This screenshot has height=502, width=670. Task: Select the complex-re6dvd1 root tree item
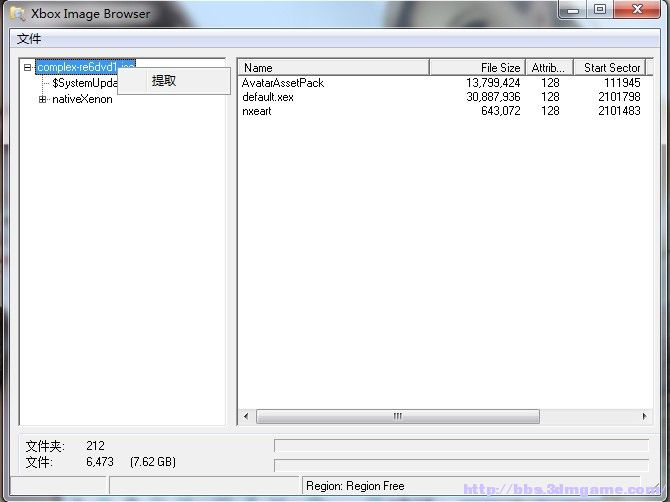point(76,68)
